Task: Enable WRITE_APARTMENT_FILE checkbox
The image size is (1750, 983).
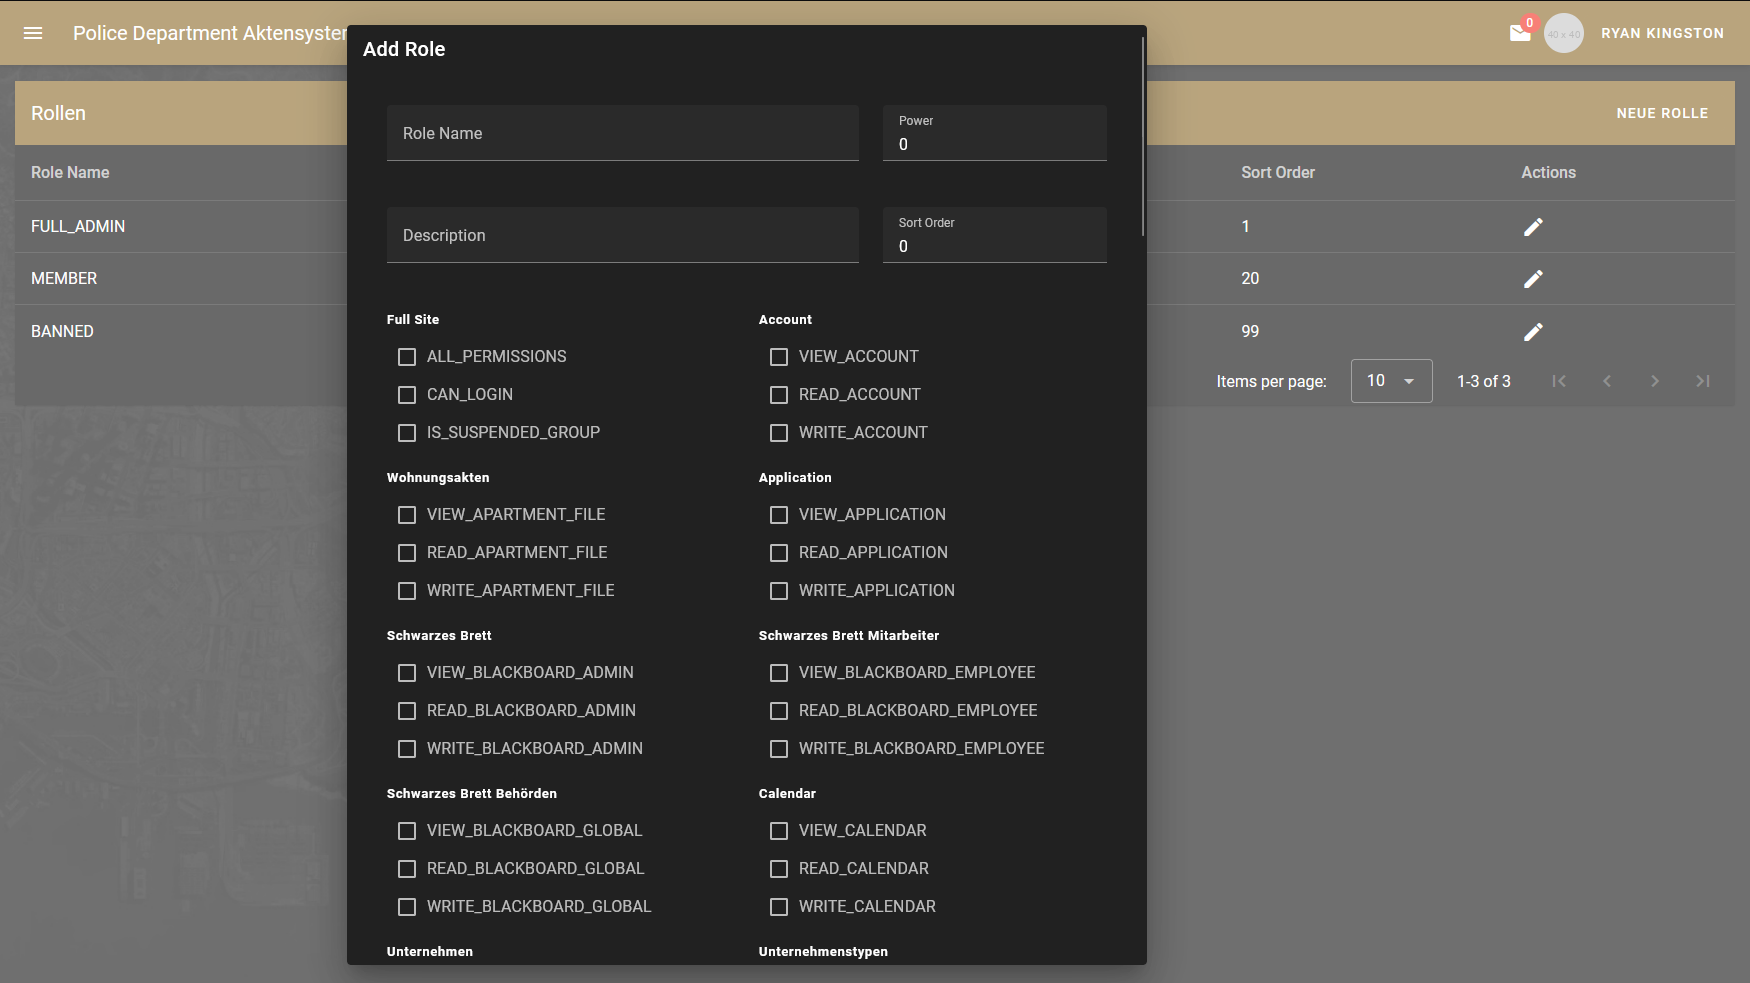Action: click(x=407, y=591)
